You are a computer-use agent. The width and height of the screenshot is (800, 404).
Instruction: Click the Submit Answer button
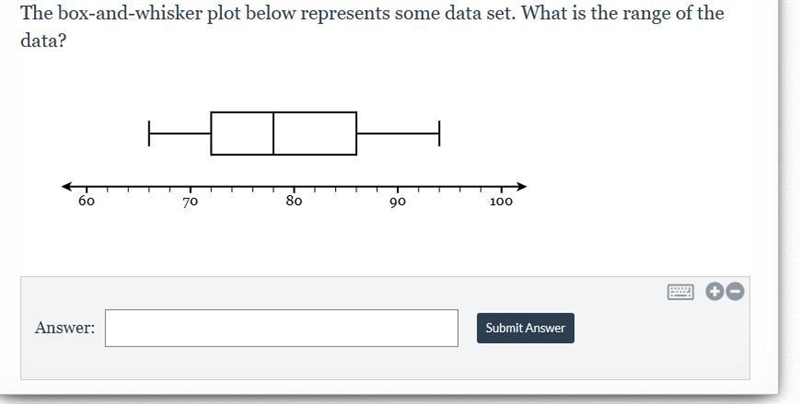526,328
